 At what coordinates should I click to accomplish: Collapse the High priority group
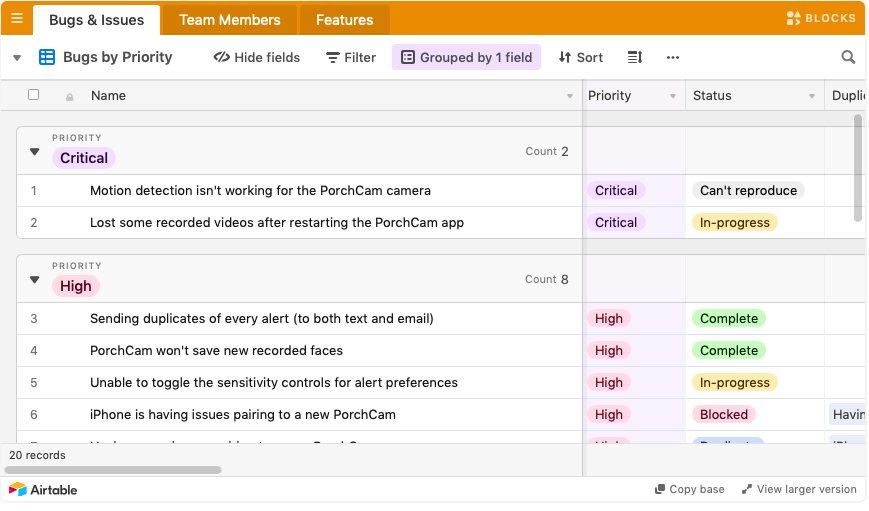click(34, 280)
